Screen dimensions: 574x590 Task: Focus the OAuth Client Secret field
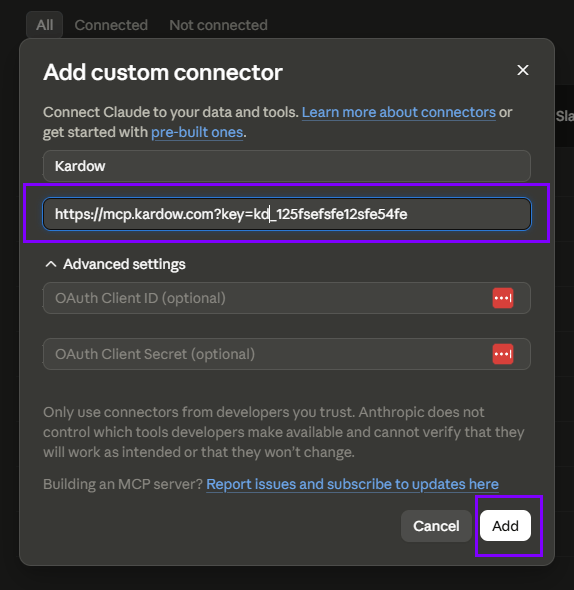pyautogui.click(x=287, y=354)
